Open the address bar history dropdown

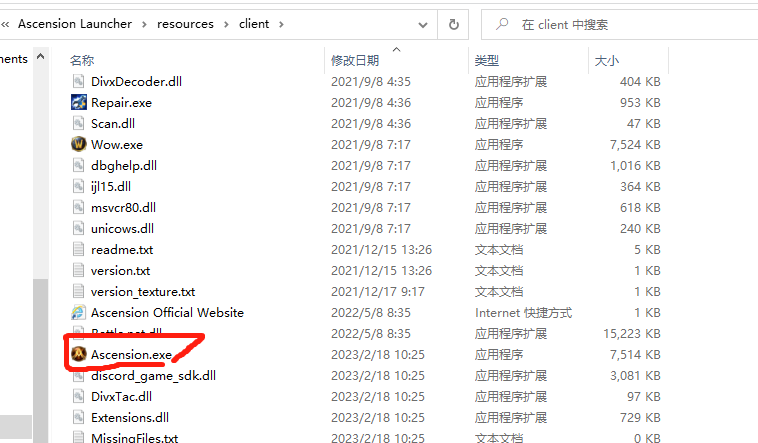tap(423, 25)
